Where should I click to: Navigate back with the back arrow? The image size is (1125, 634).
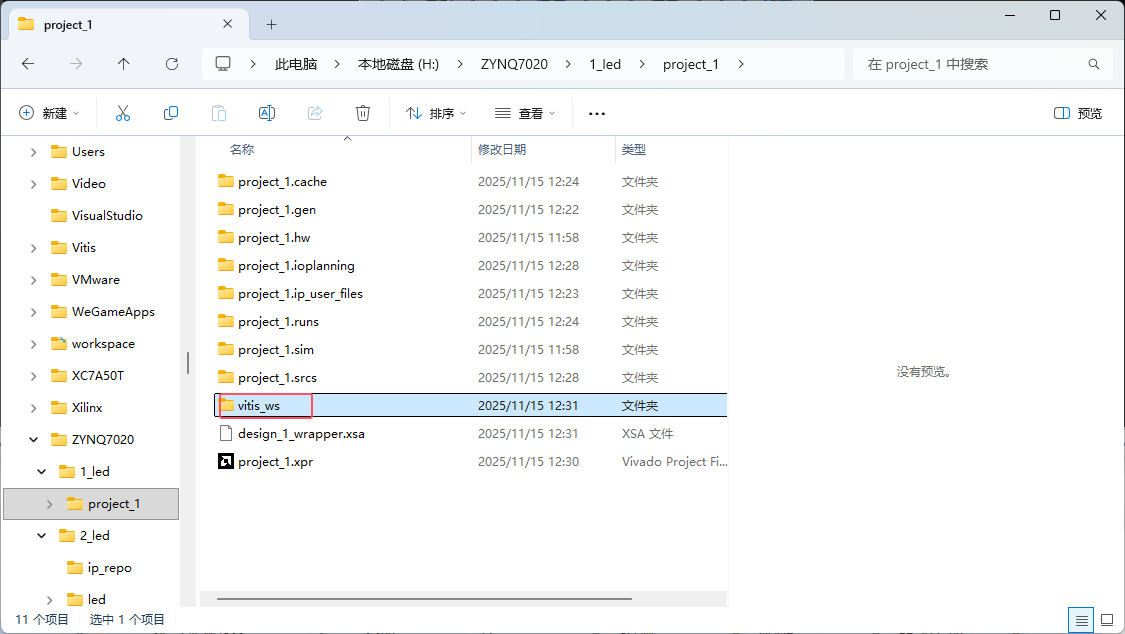(28, 64)
